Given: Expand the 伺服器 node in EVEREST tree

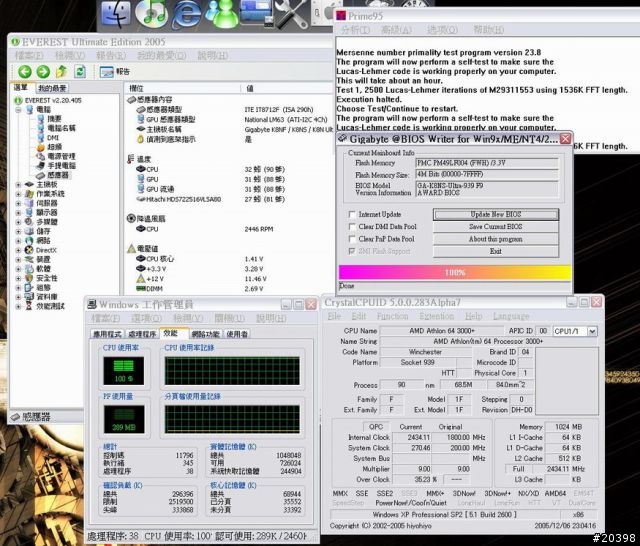Looking at the screenshot, I should [18, 203].
